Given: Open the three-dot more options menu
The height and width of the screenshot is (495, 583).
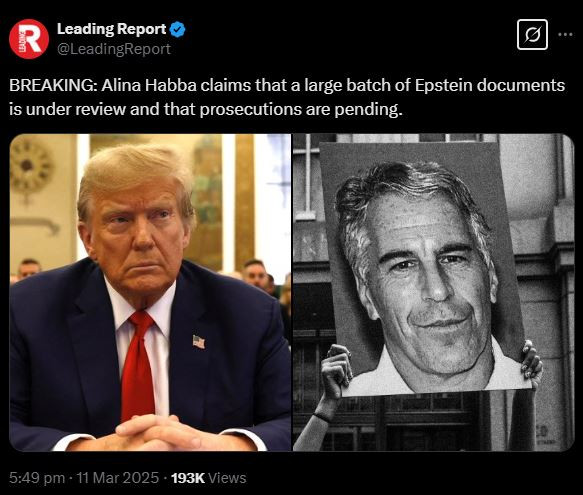Looking at the screenshot, I should [565, 35].
